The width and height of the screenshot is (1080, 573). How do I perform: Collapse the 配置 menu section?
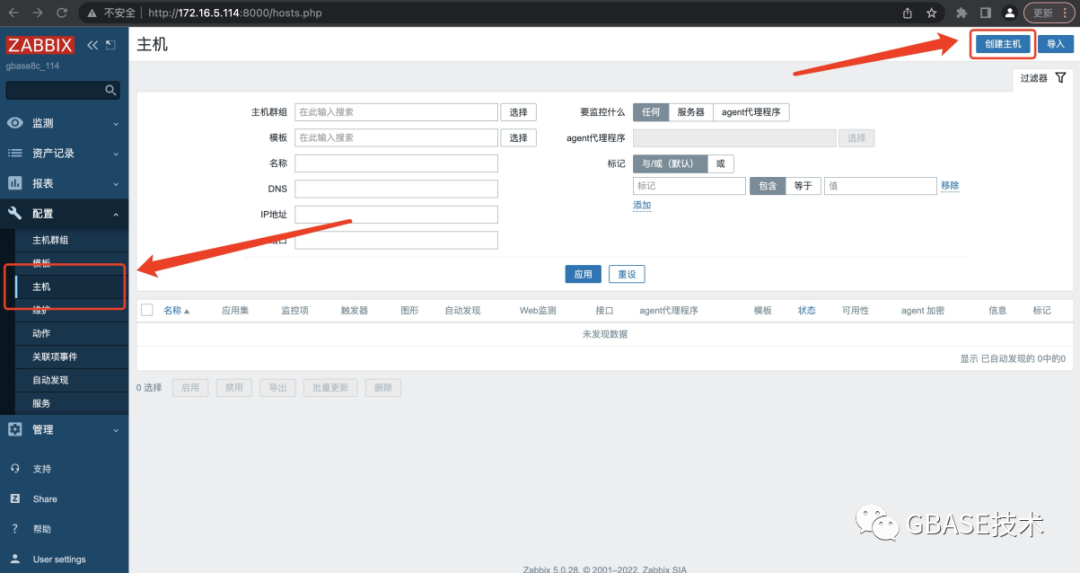pyautogui.click(x=116, y=215)
